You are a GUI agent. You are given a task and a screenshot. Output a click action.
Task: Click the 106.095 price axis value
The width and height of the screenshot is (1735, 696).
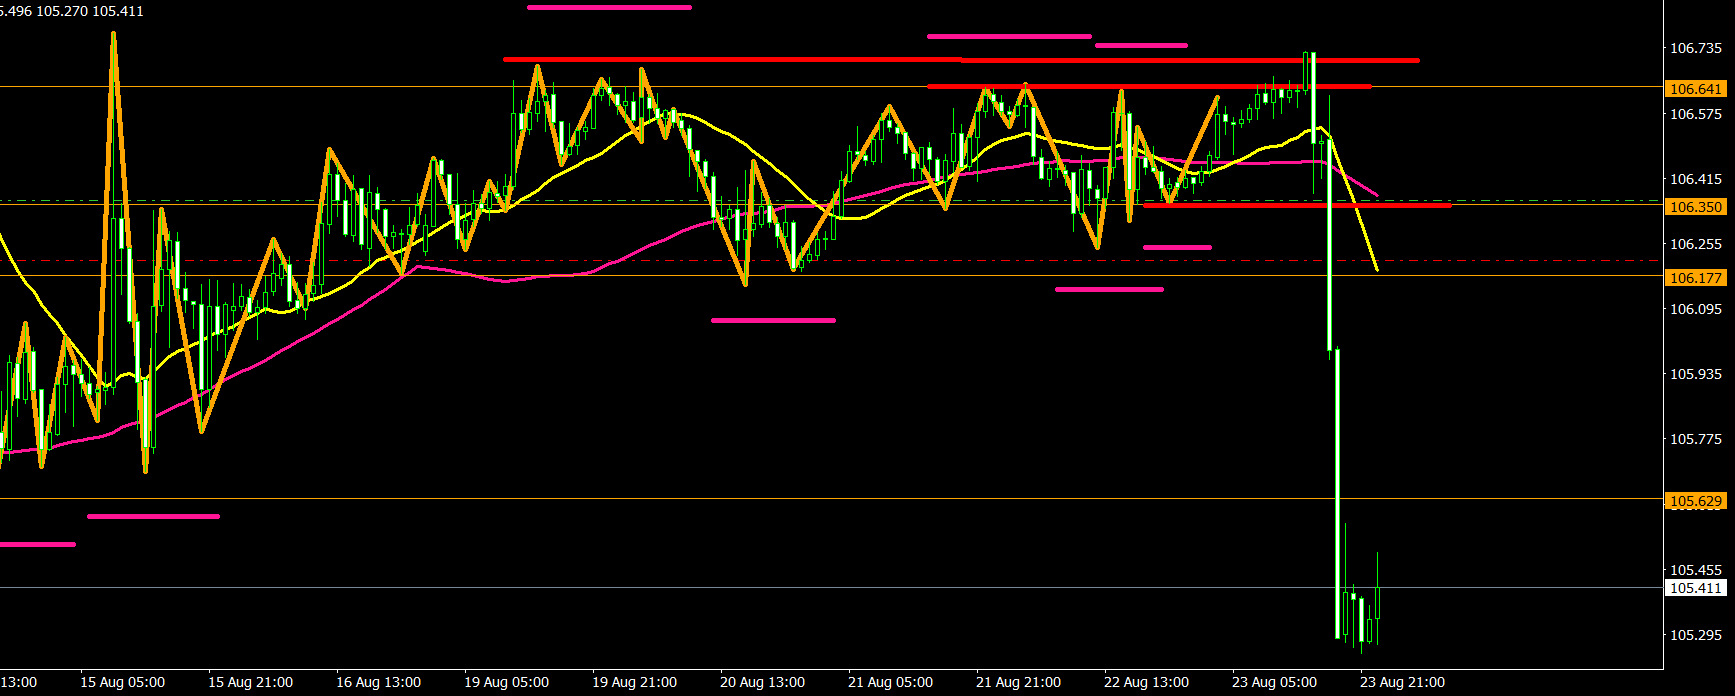tap(1696, 309)
